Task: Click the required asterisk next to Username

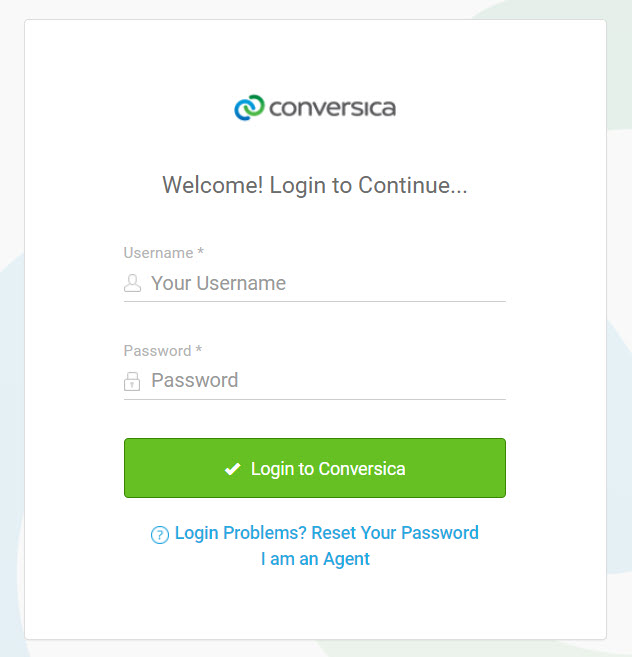Action: pyautogui.click(x=200, y=251)
